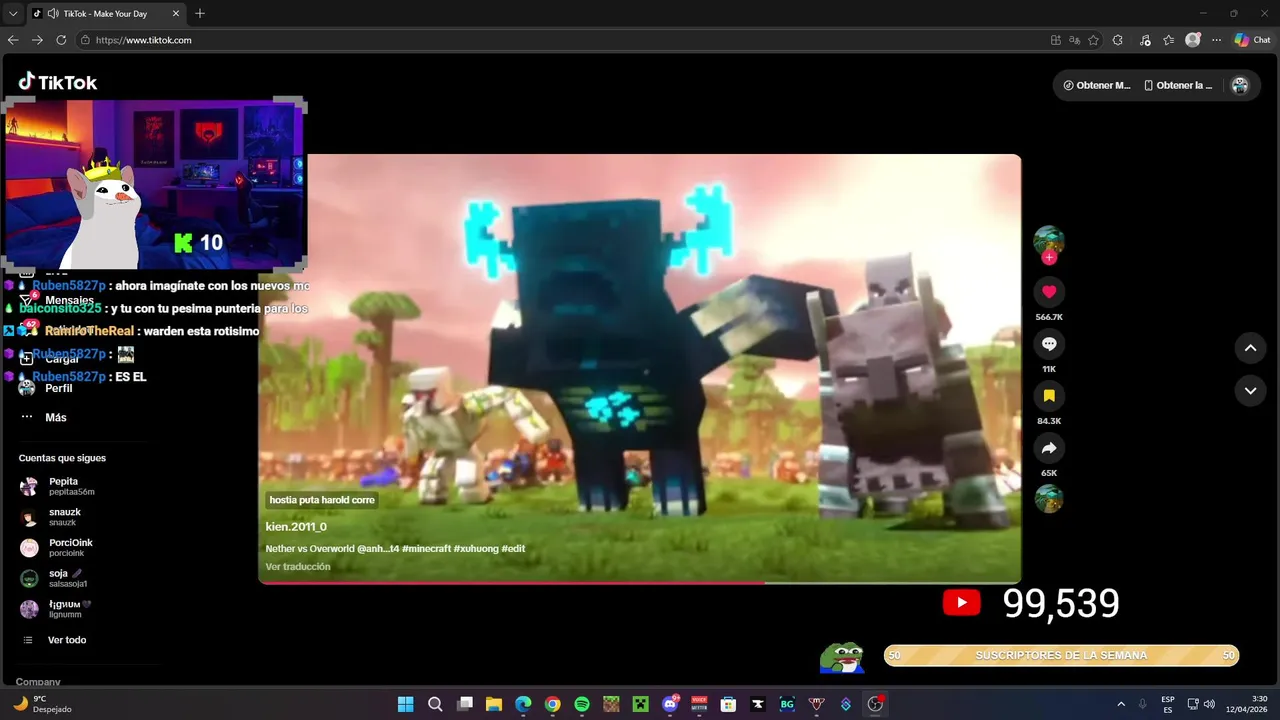1280x720 pixels.
Task: Open Edge profile avatar
Action: click(1193, 40)
